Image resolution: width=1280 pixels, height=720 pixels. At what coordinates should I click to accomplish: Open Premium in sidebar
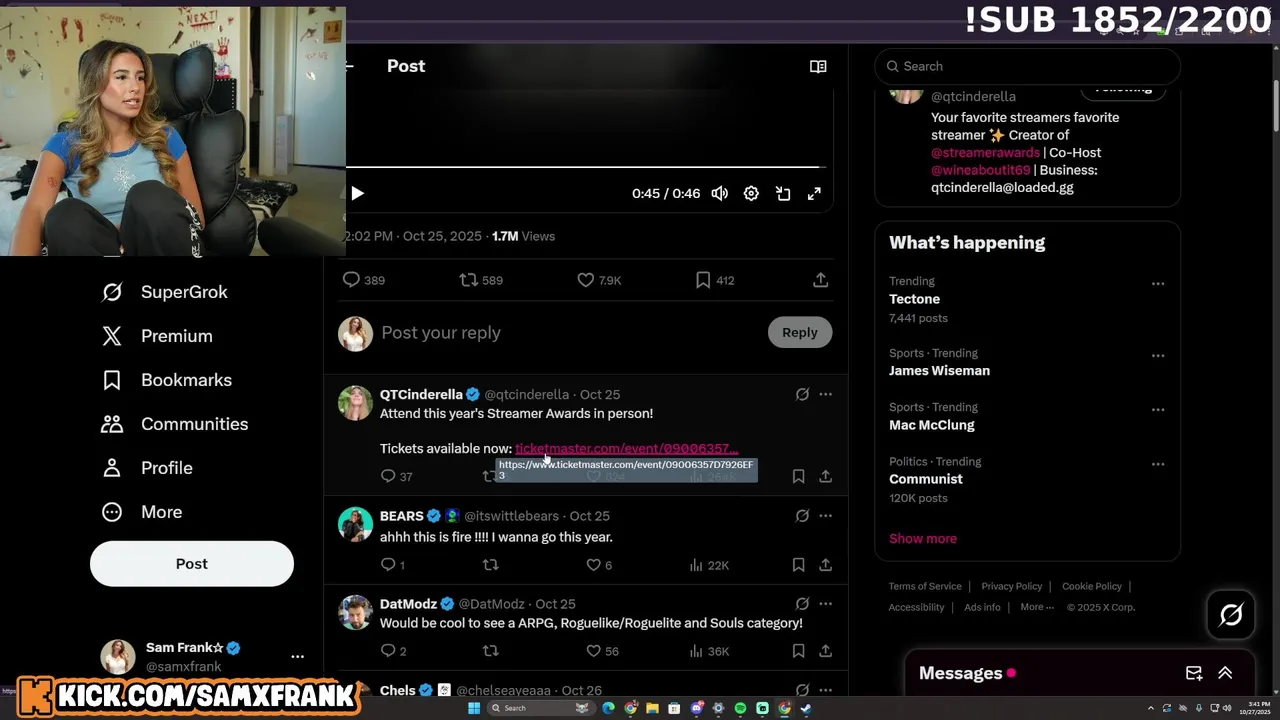pyautogui.click(x=157, y=336)
